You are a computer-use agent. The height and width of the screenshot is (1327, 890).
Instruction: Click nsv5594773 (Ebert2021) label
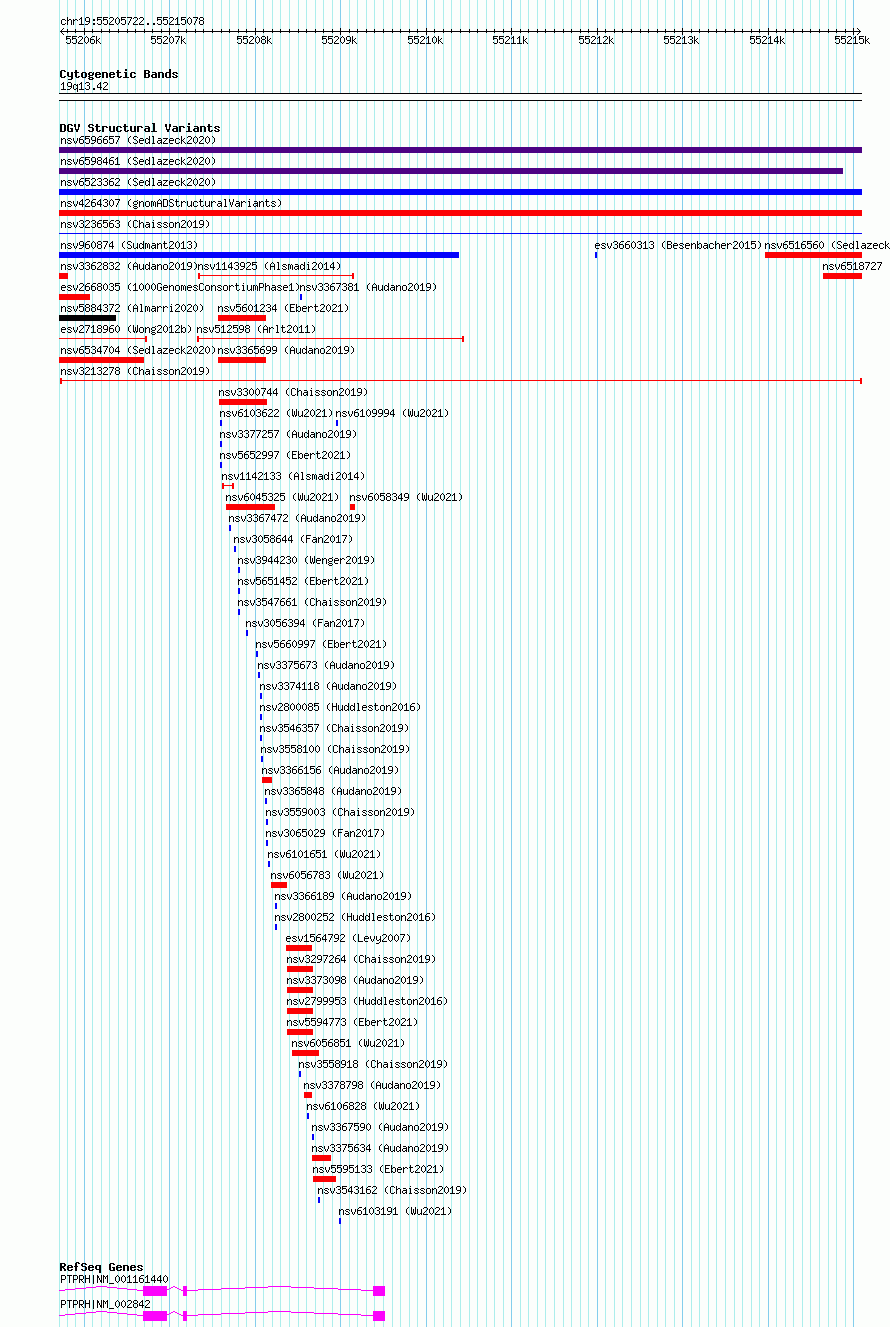pyautogui.click(x=353, y=1022)
